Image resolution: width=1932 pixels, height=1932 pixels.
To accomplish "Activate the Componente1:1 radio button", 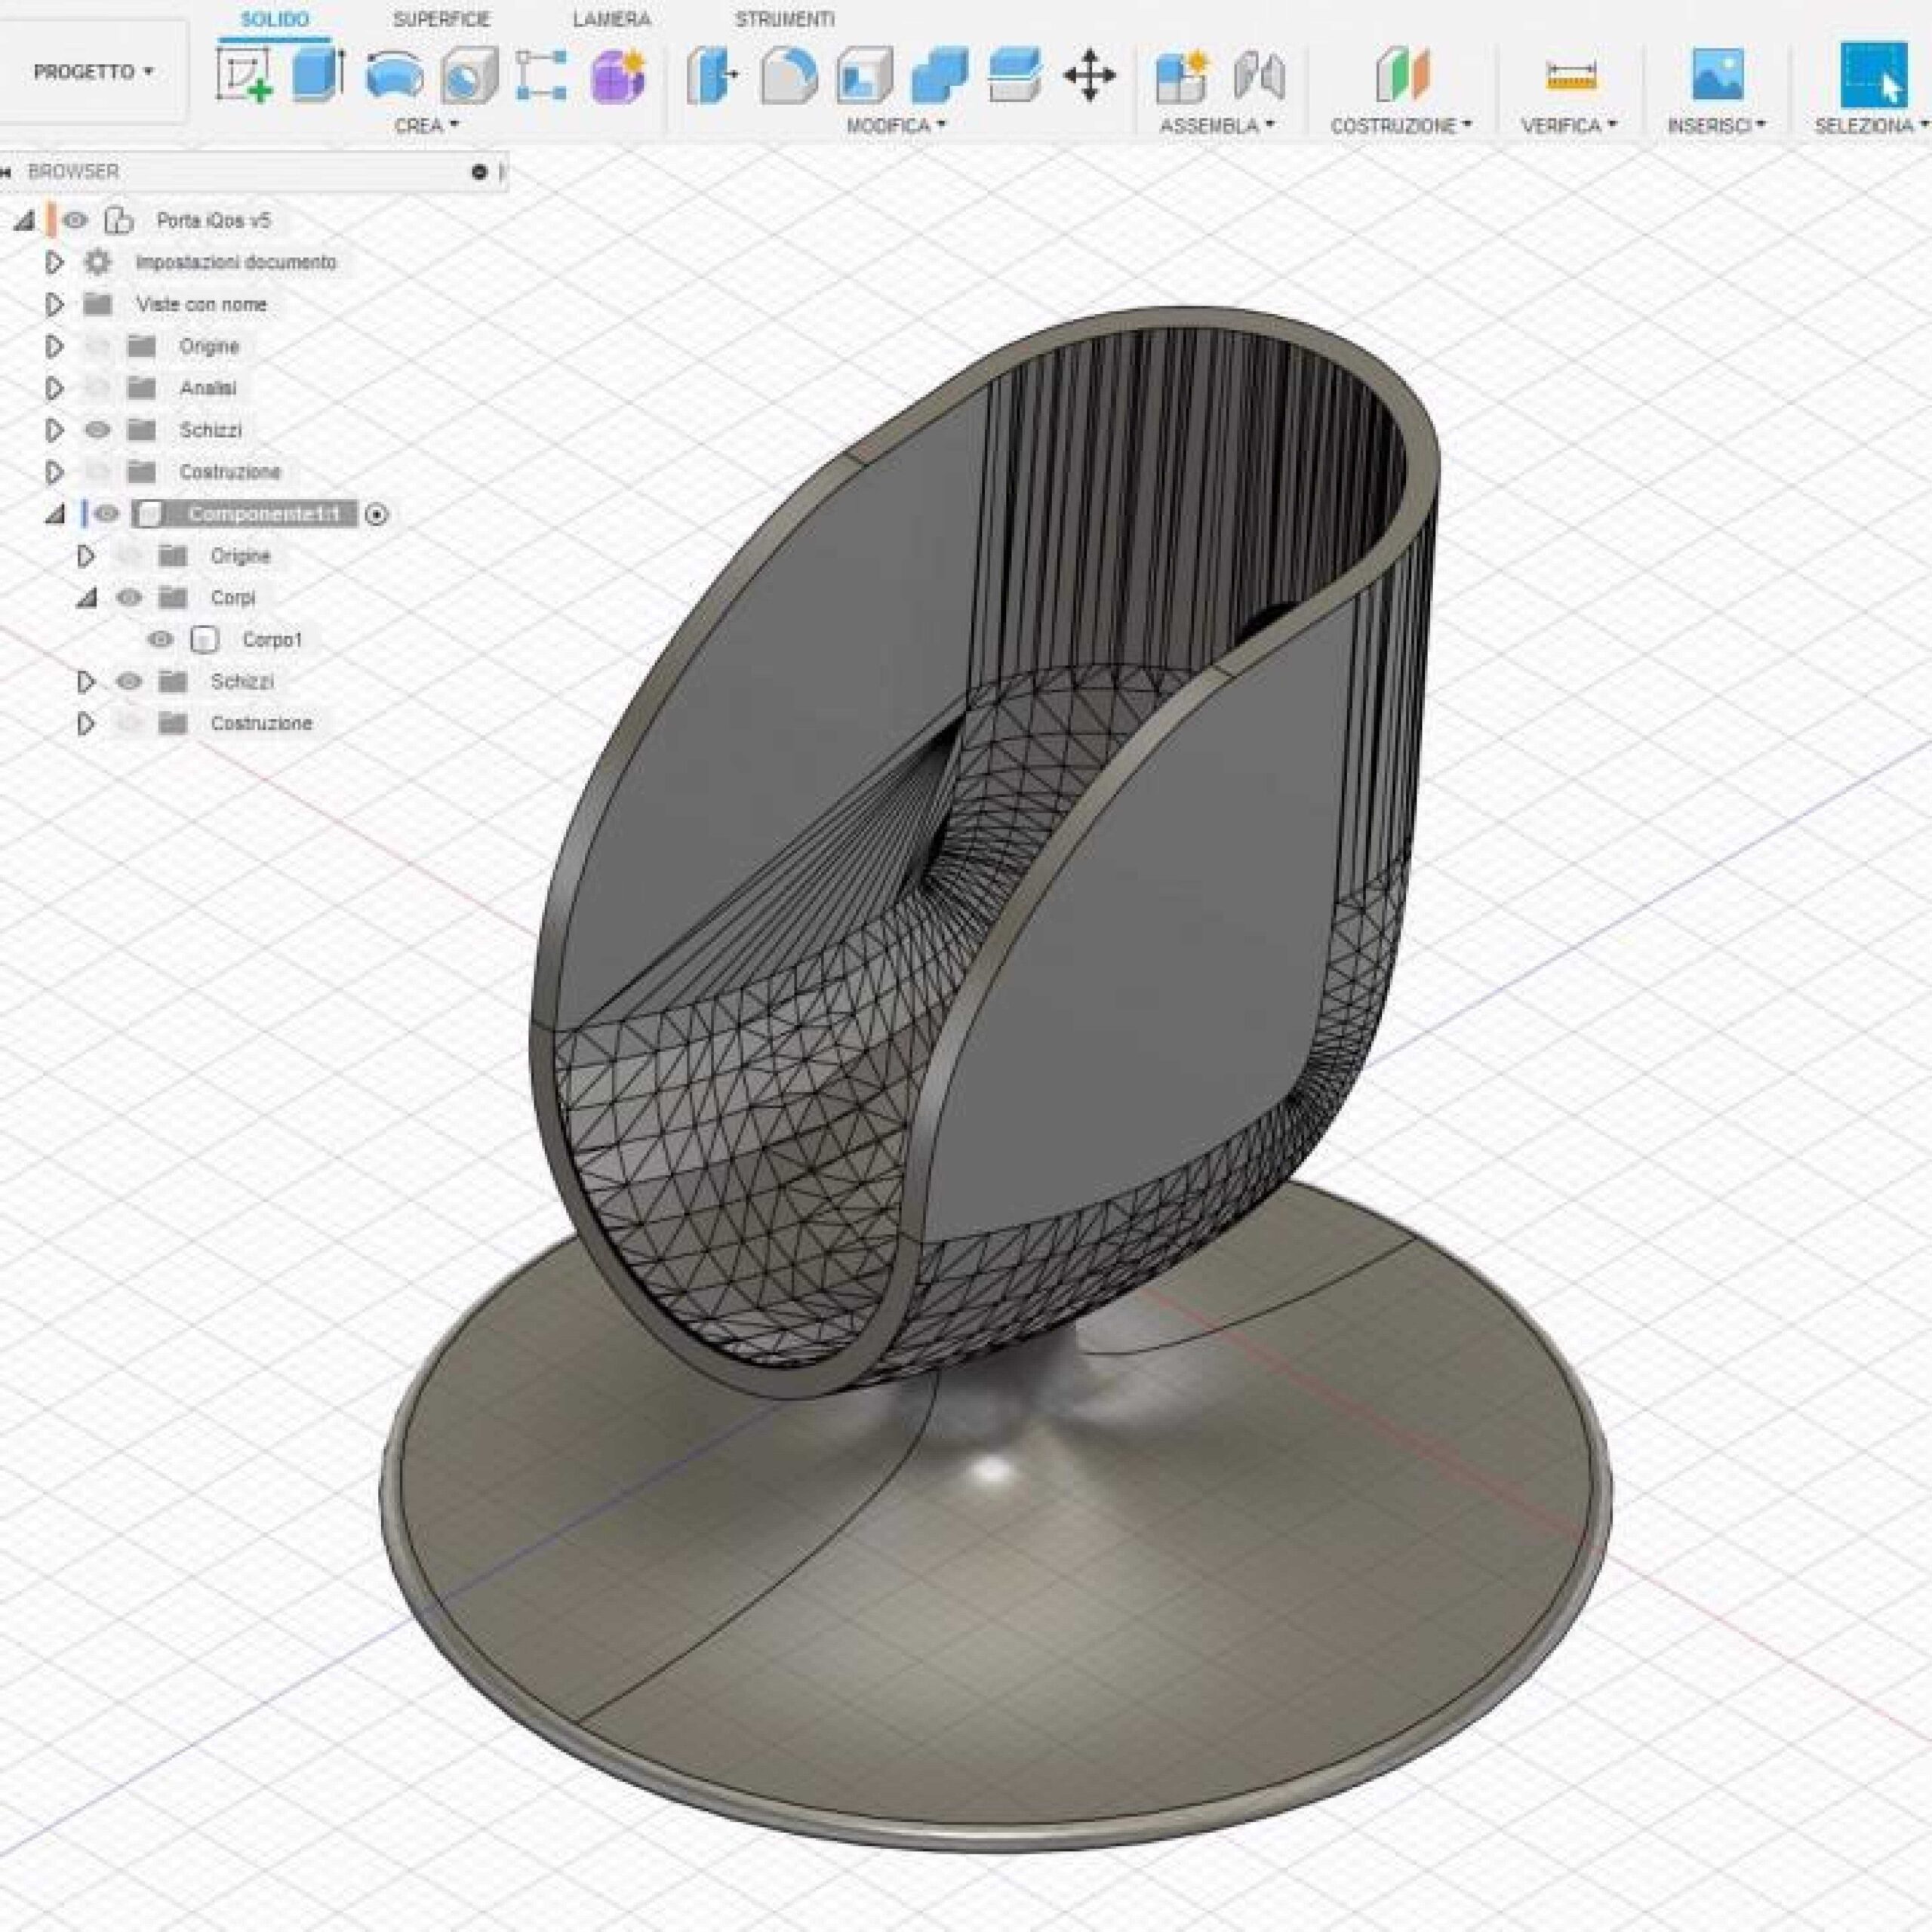I will click(x=377, y=514).
